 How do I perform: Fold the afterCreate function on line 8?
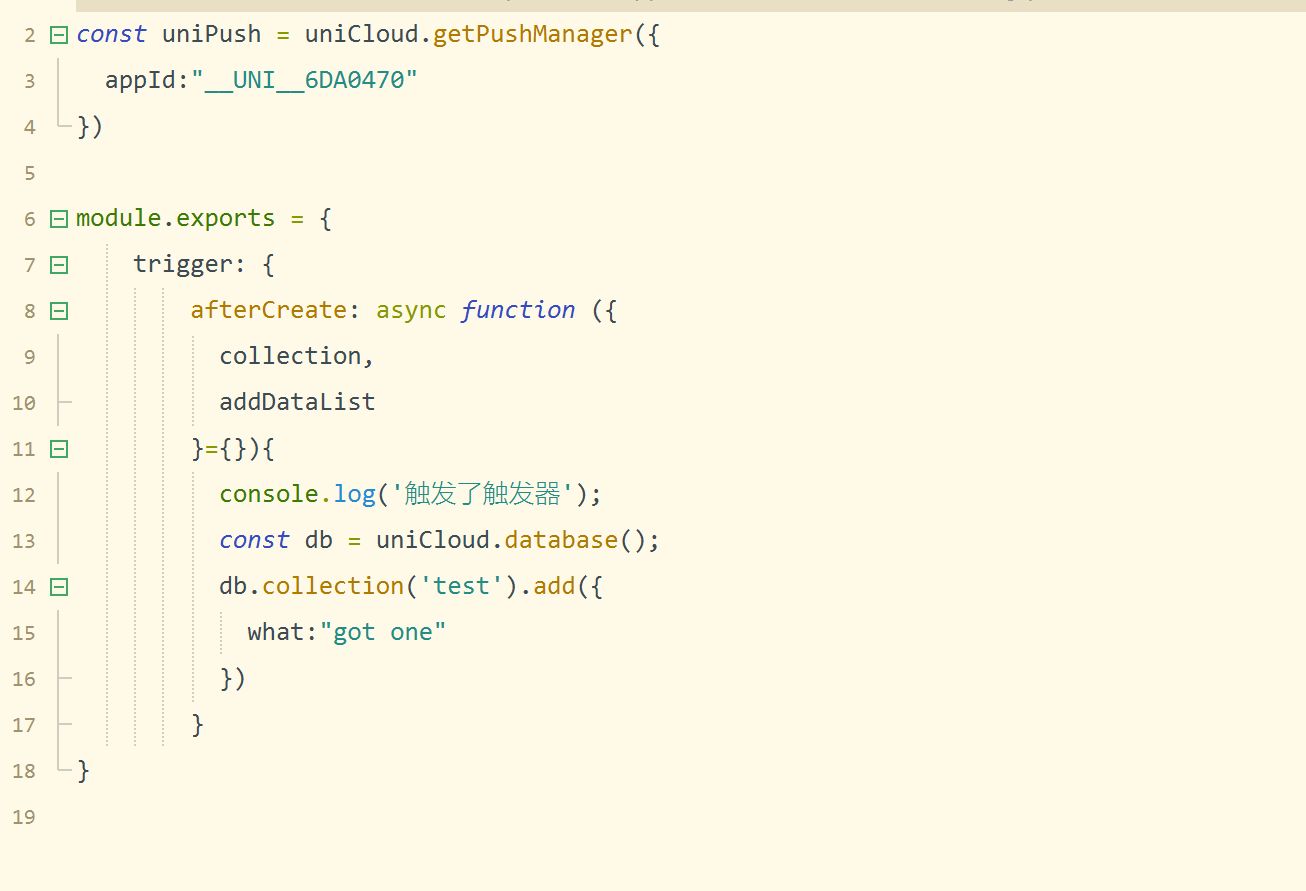59,311
